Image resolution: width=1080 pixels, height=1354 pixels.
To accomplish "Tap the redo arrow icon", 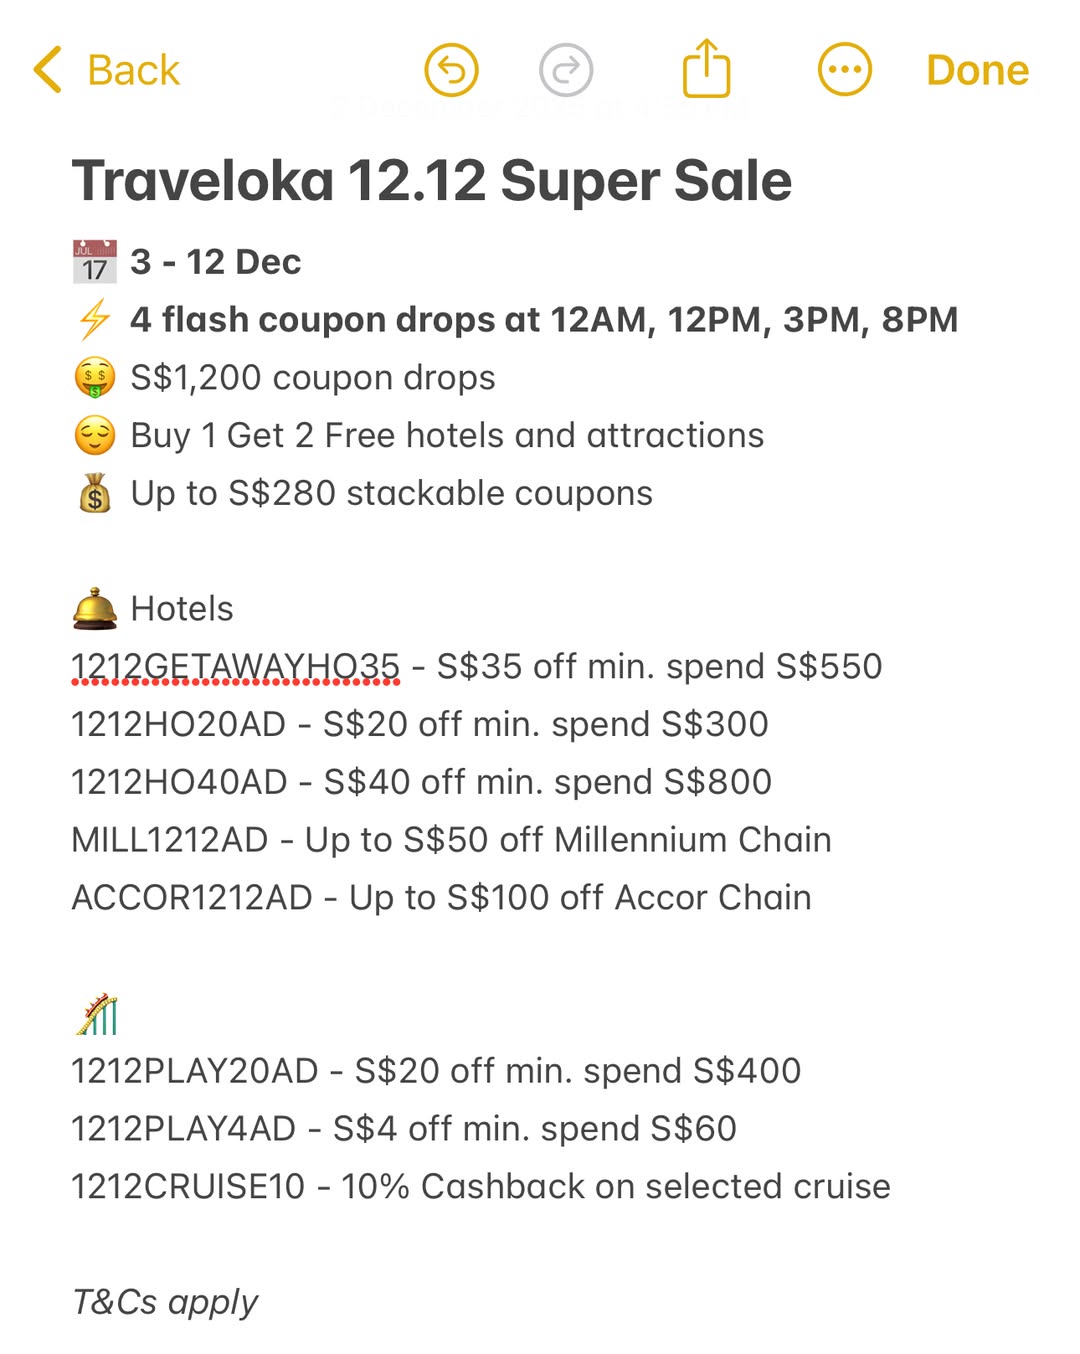I will (x=566, y=70).
